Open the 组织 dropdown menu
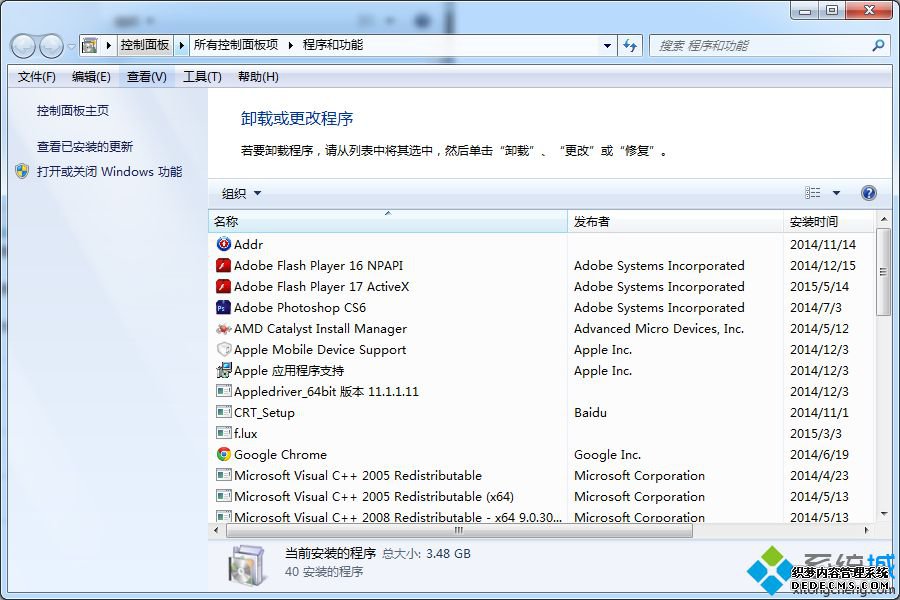Image resolution: width=900 pixels, height=600 pixels. pos(241,193)
